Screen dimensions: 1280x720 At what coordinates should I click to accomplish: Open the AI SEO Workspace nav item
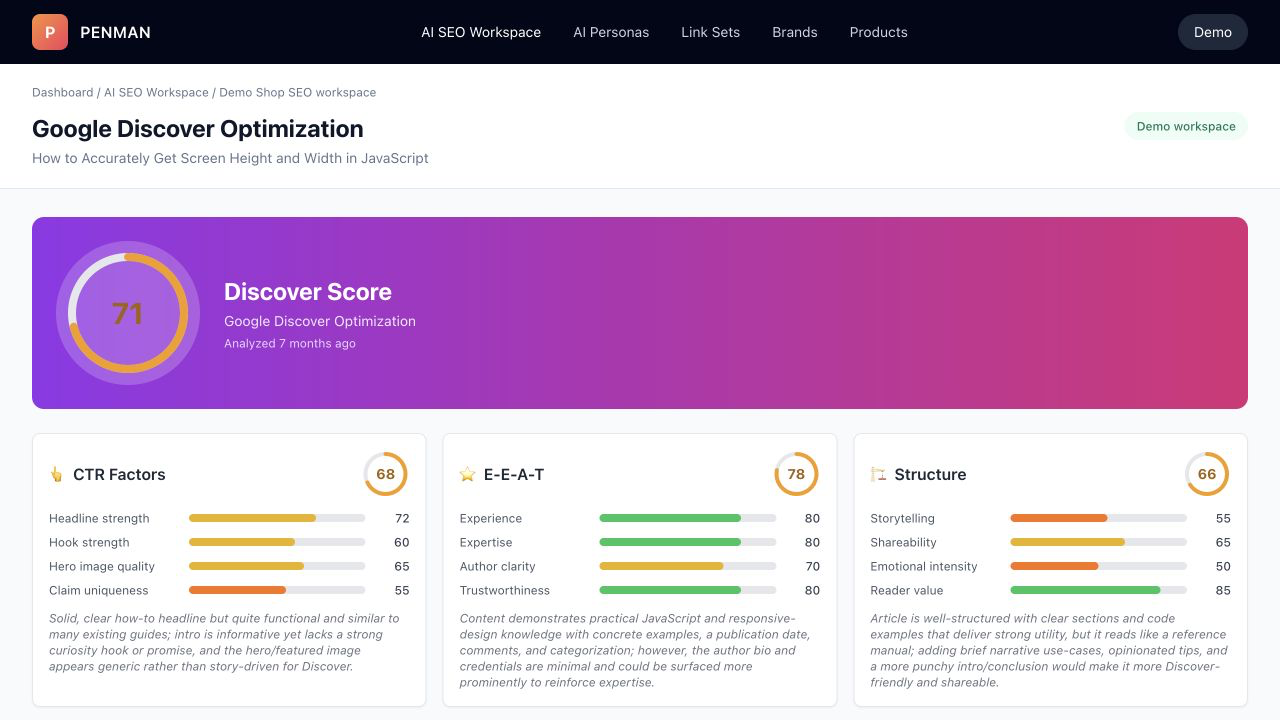click(481, 32)
